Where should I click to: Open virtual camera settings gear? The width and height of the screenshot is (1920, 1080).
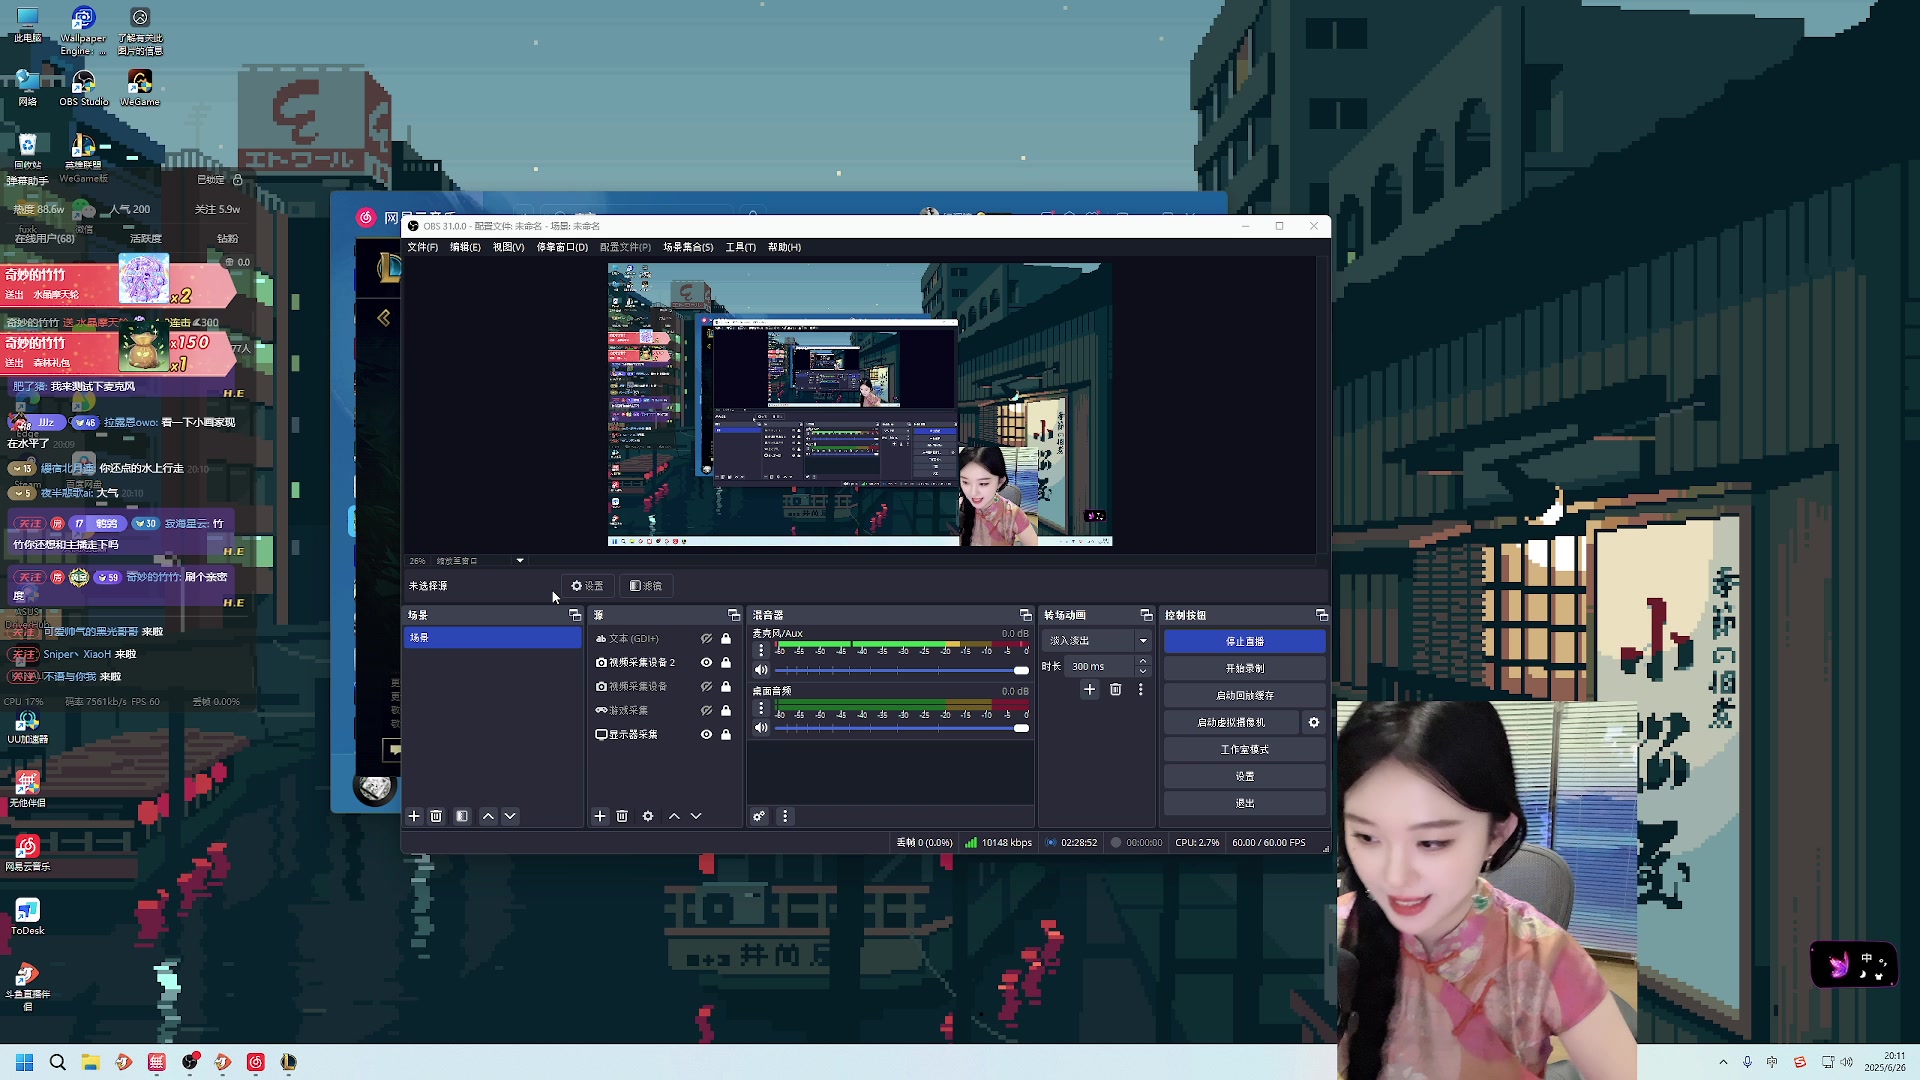1314,722
